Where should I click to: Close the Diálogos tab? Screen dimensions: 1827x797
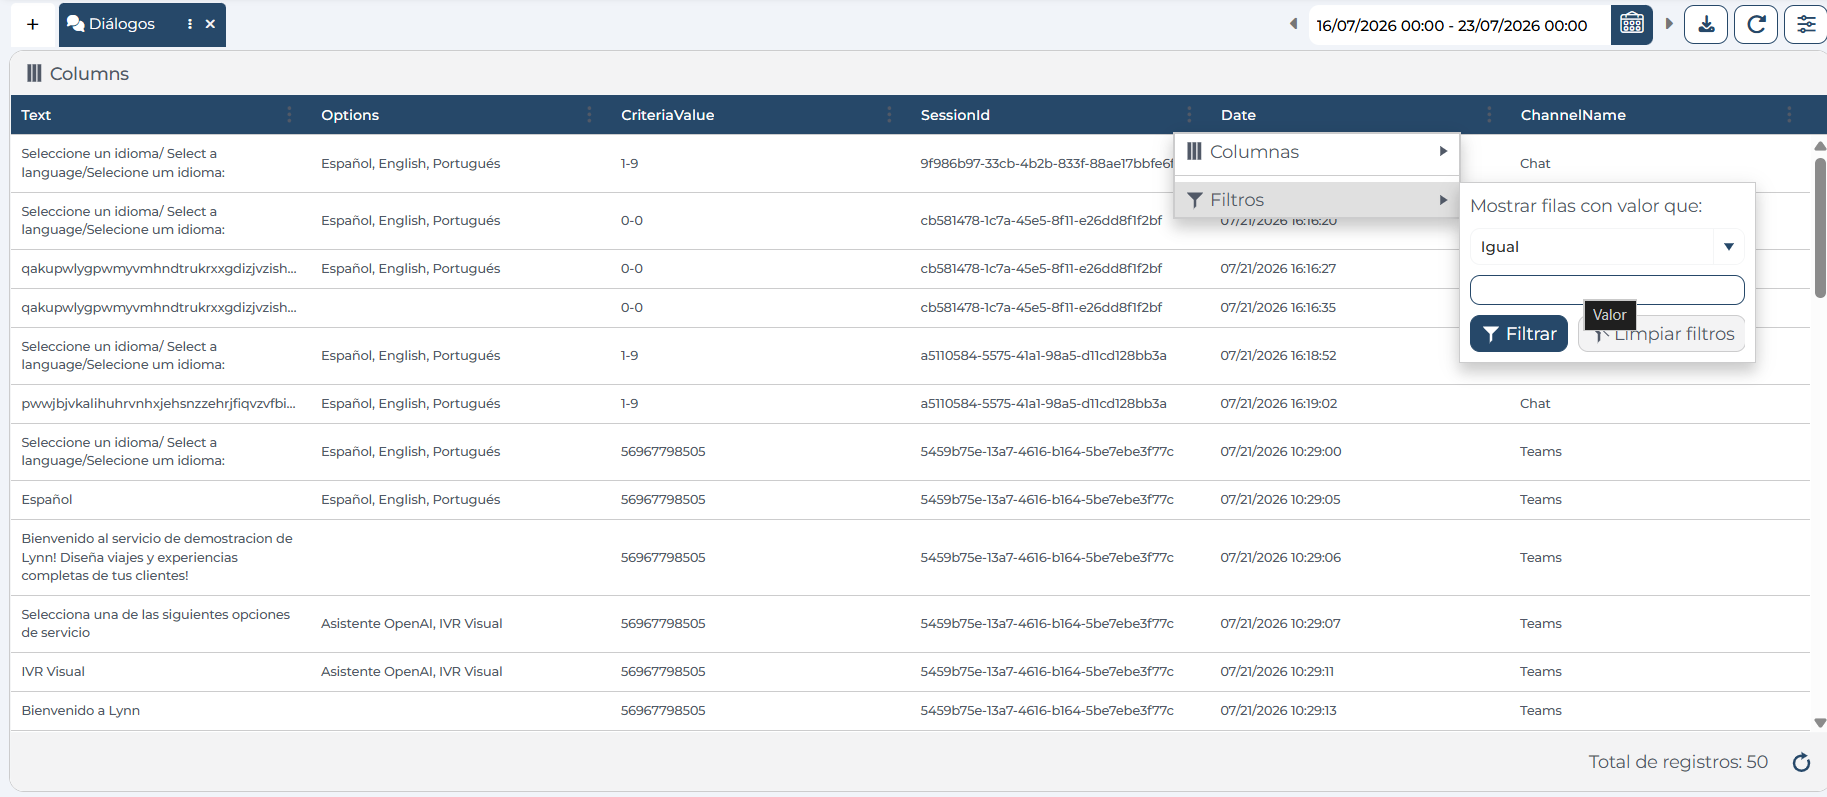tap(210, 24)
